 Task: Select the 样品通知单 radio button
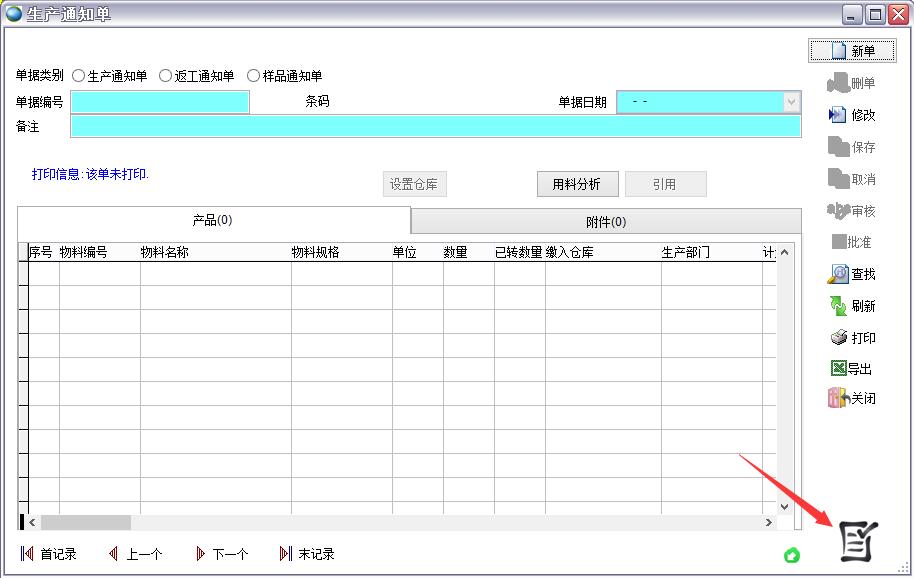point(253,76)
